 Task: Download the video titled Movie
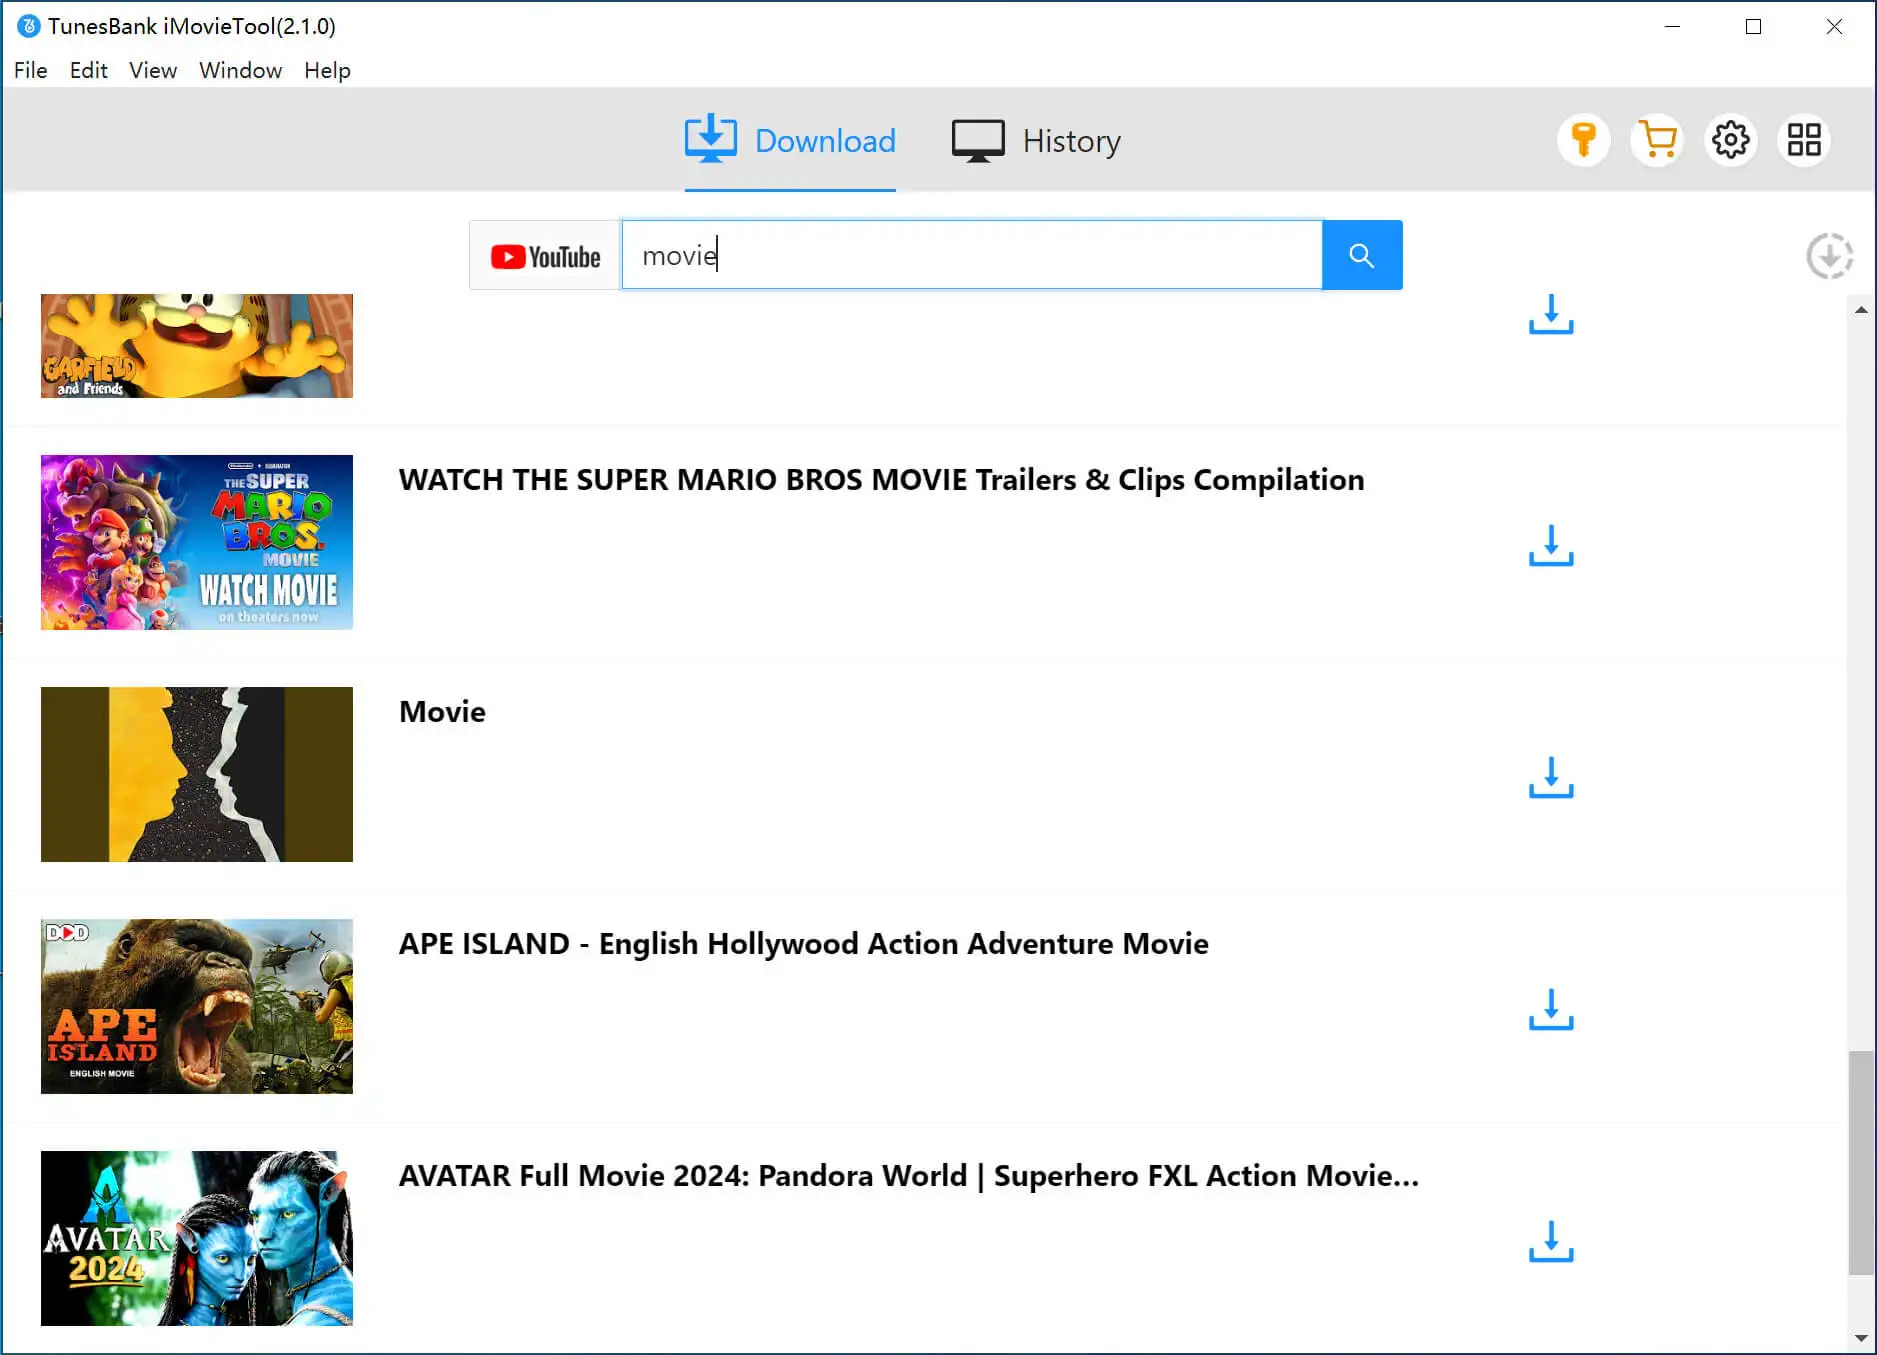[1551, 778]
